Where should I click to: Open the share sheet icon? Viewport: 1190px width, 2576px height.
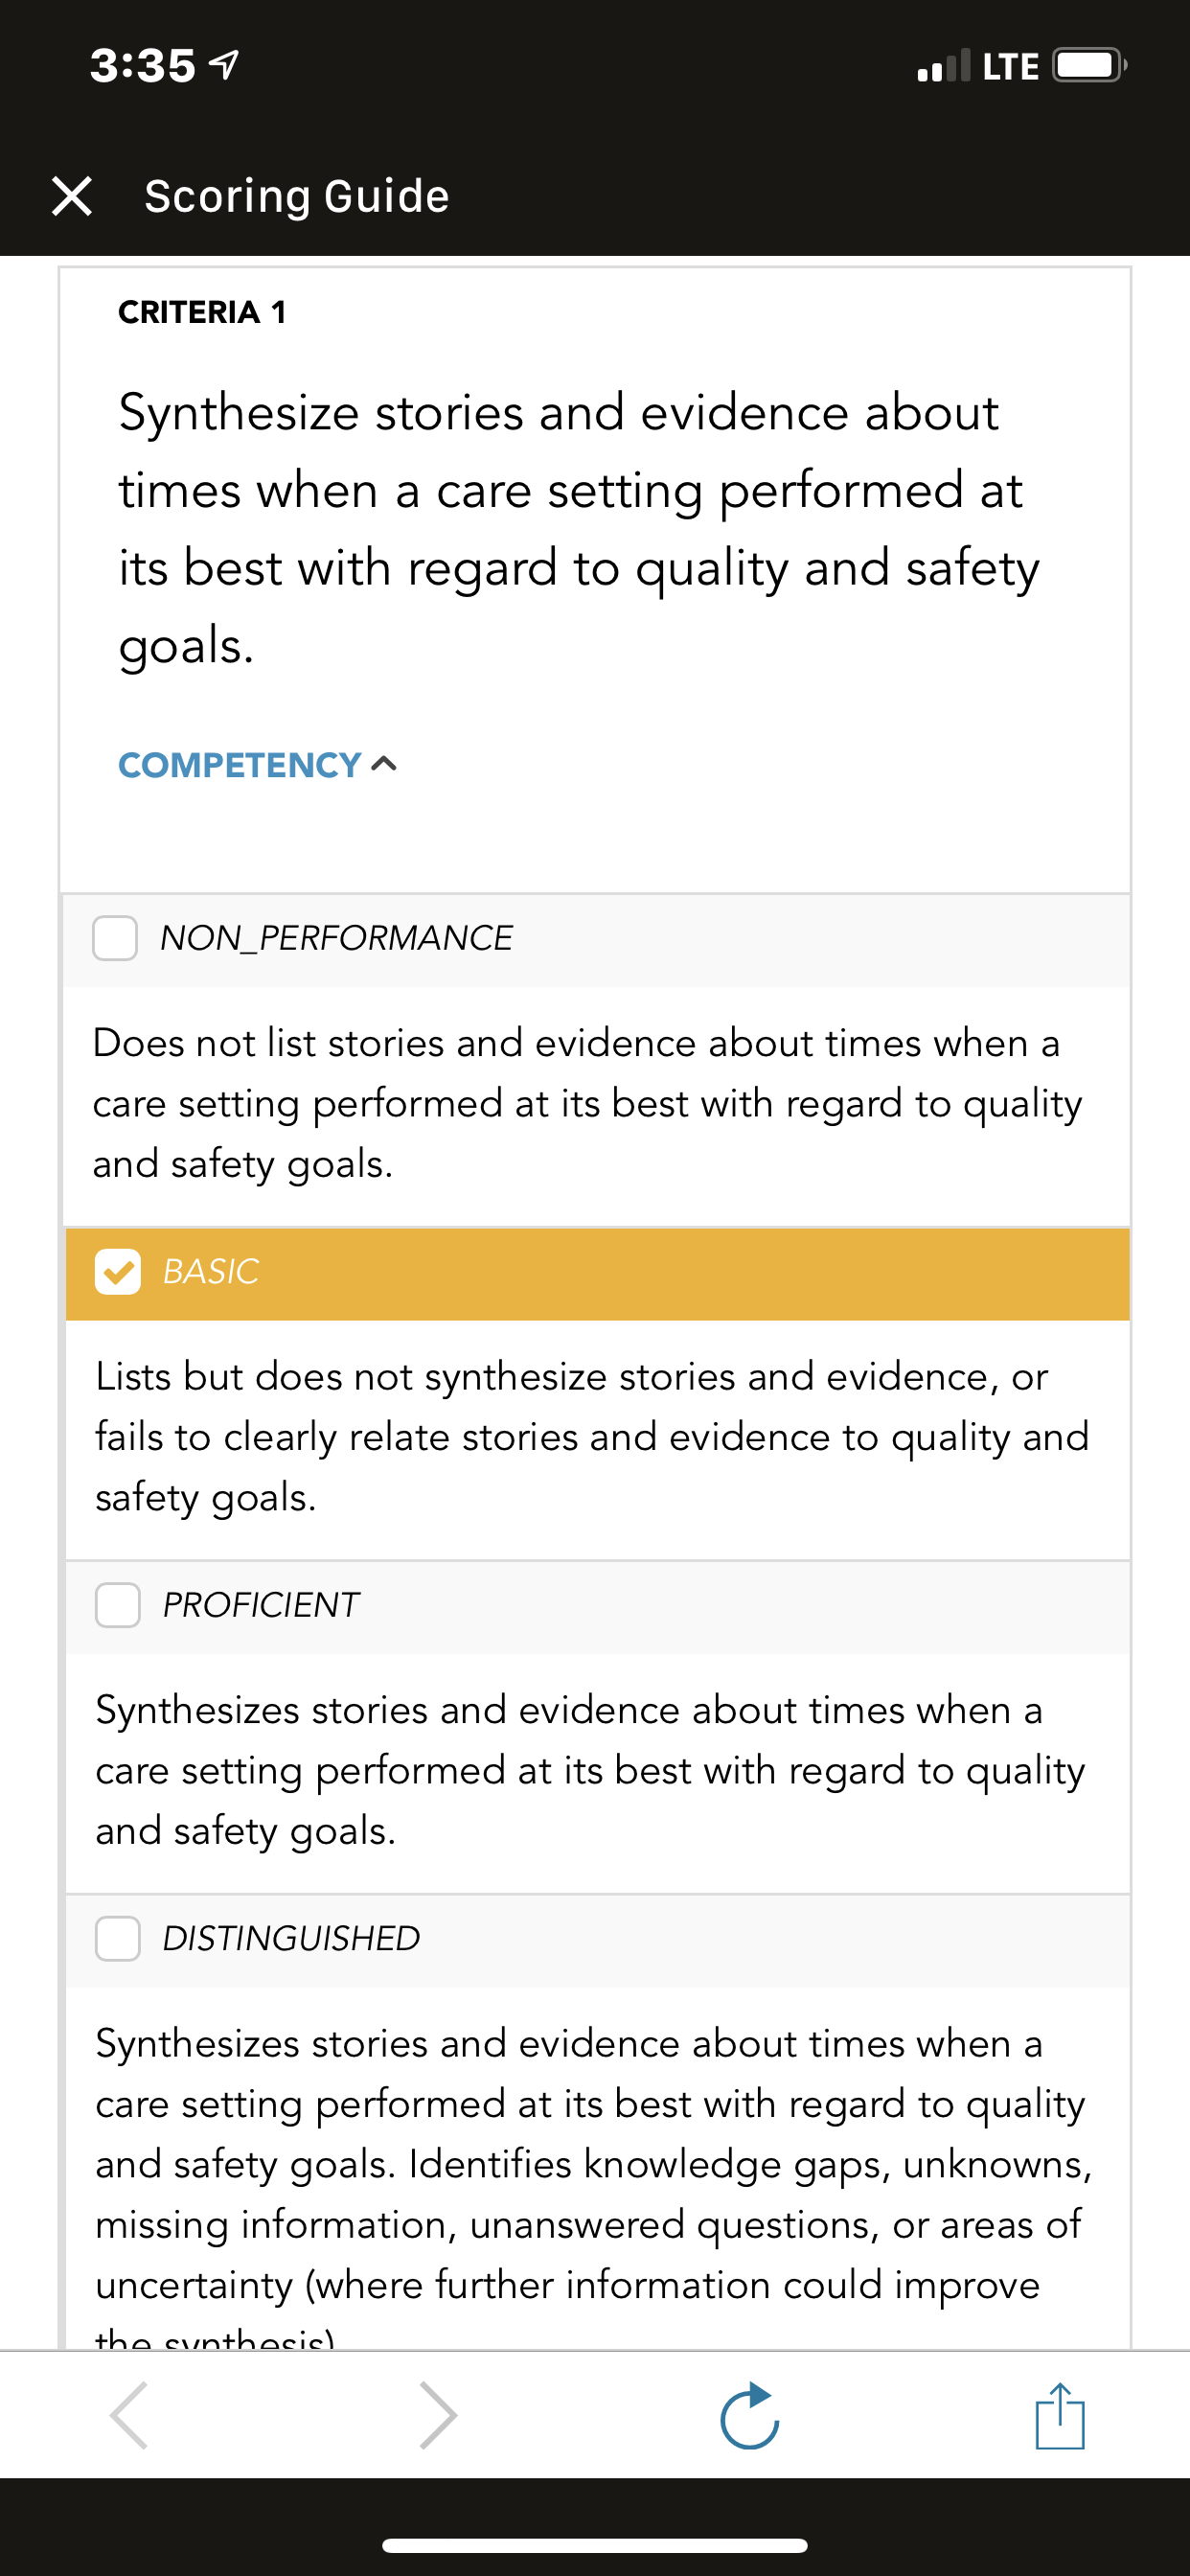(x=1060, y=2415)
